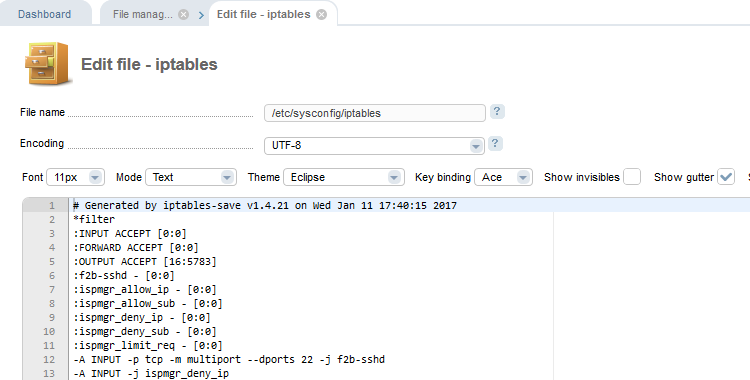This screenshot has height=380, width=750.
Task: Expand the Encoding UTF-8 dropdown
Action: pyautogui.click(x=375, y=145)
